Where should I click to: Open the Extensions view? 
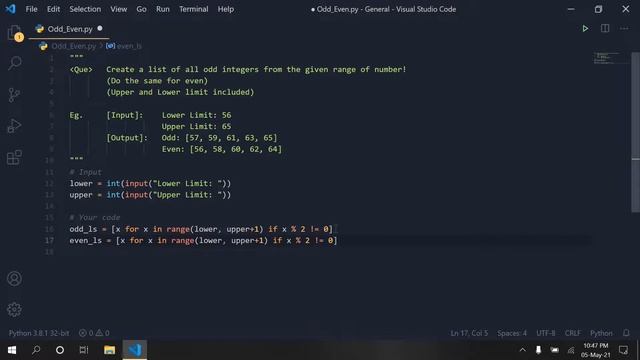pos(14,157)
